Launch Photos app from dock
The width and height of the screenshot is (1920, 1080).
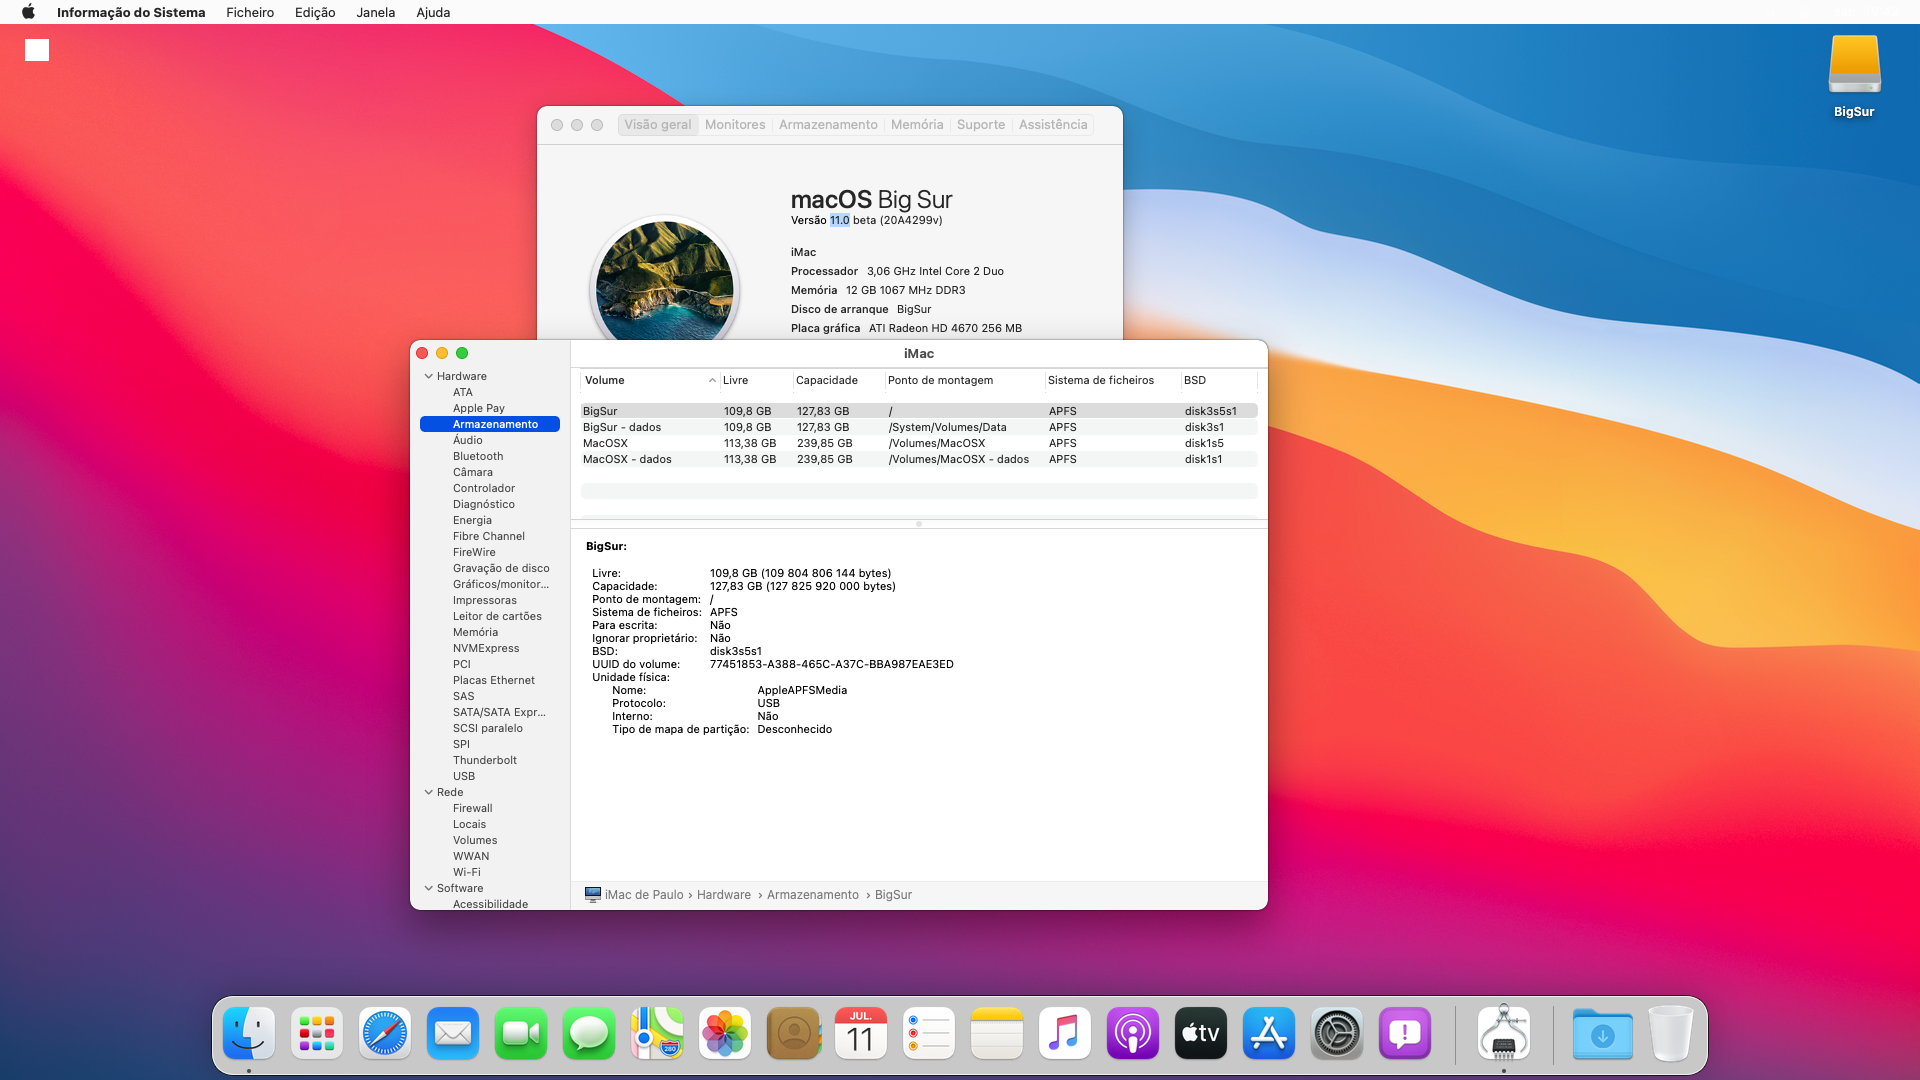725,1034
